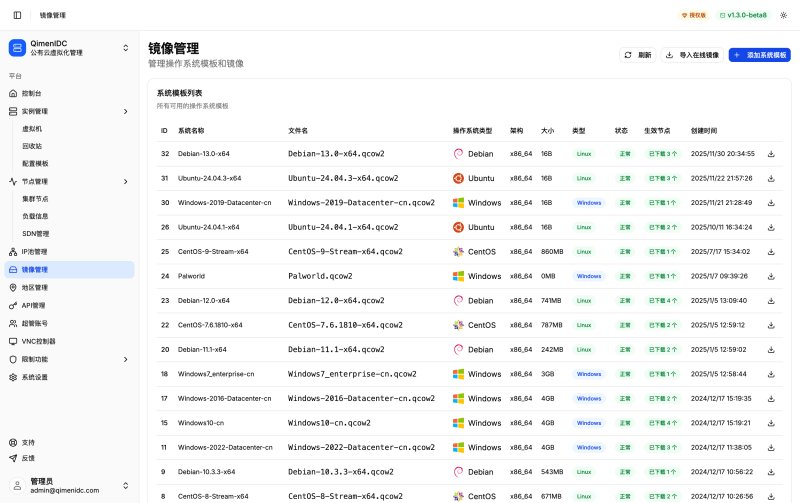Download the Palworld image
The height and width of the screenshot is (503, 800).
click(771, 276)
